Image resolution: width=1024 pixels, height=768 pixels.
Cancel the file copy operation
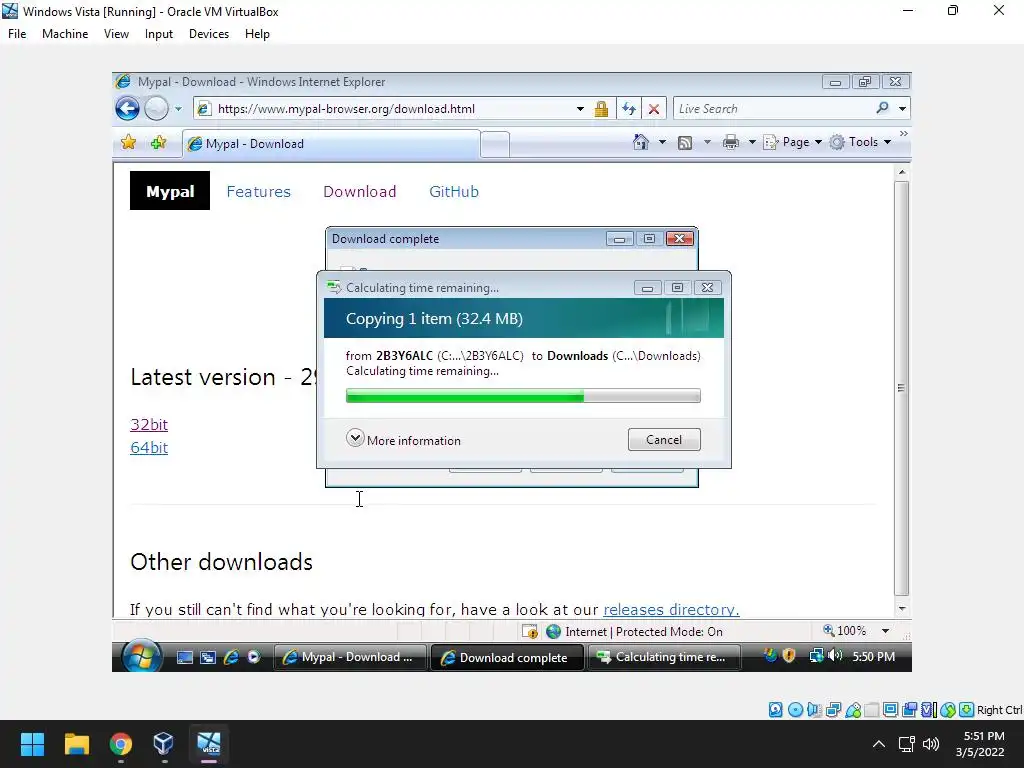(x=664, y=440)
